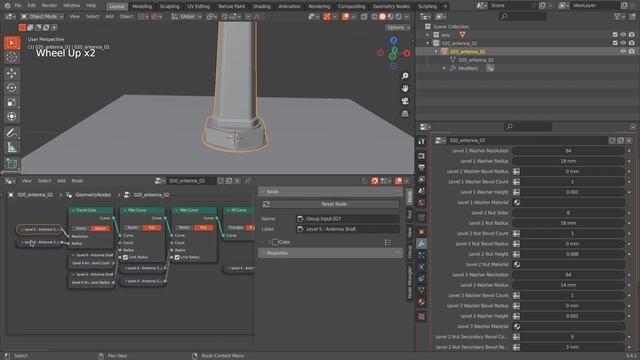Select the Annotate tool
The width and height of the screenshot is (640, 360).
12,133
